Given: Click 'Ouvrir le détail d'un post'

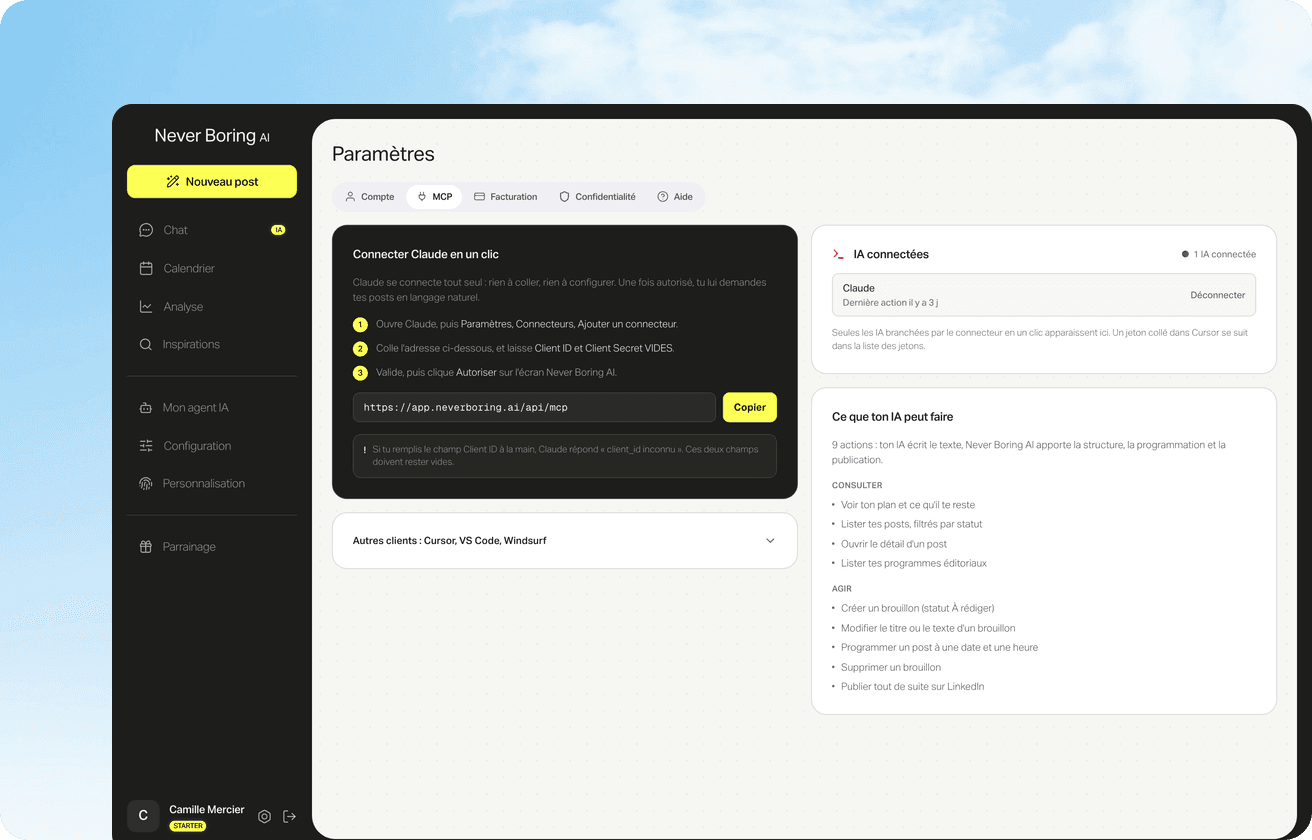Looking at the screenshot, I should point(894,544).
